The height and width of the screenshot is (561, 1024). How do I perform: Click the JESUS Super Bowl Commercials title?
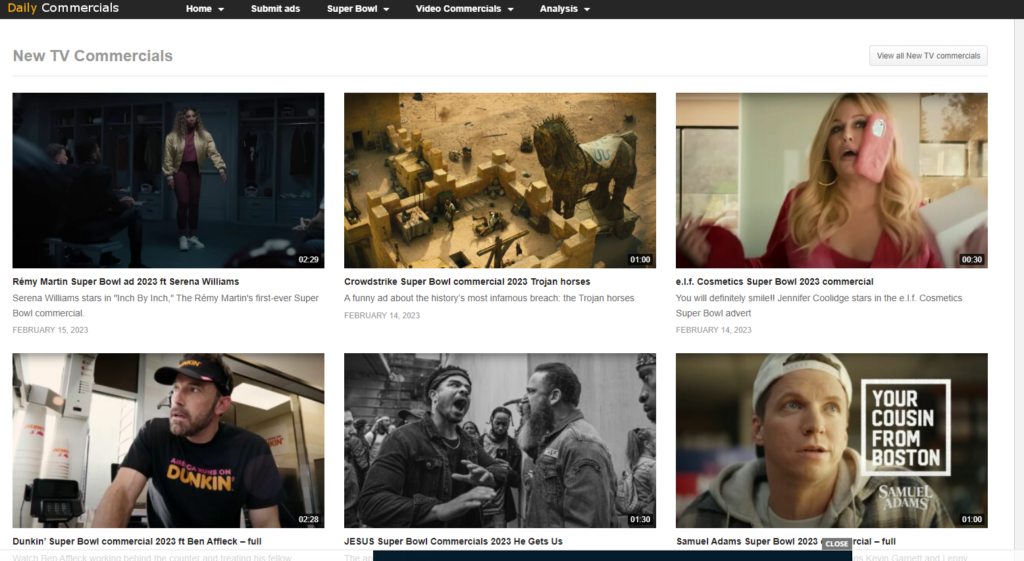click(453, 541)
